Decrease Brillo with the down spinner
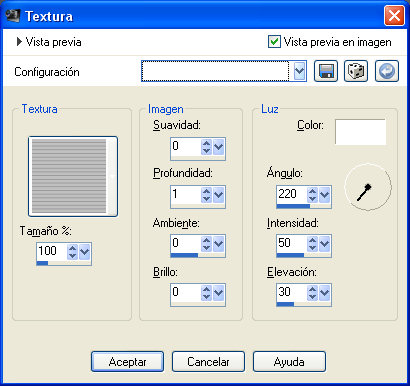Viewport: 410px width, 386px height. pos(206,297)
